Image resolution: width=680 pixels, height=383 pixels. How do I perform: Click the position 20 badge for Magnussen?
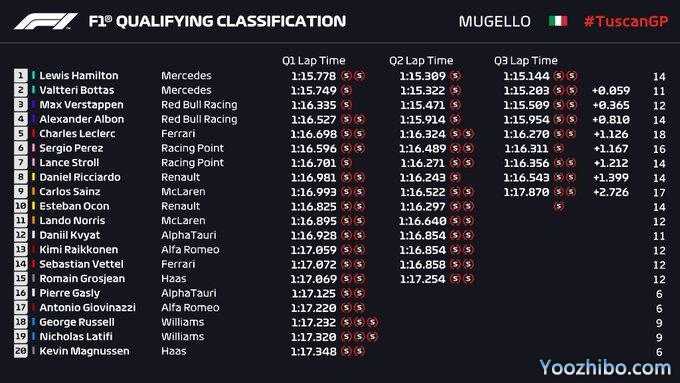point(20,351)
